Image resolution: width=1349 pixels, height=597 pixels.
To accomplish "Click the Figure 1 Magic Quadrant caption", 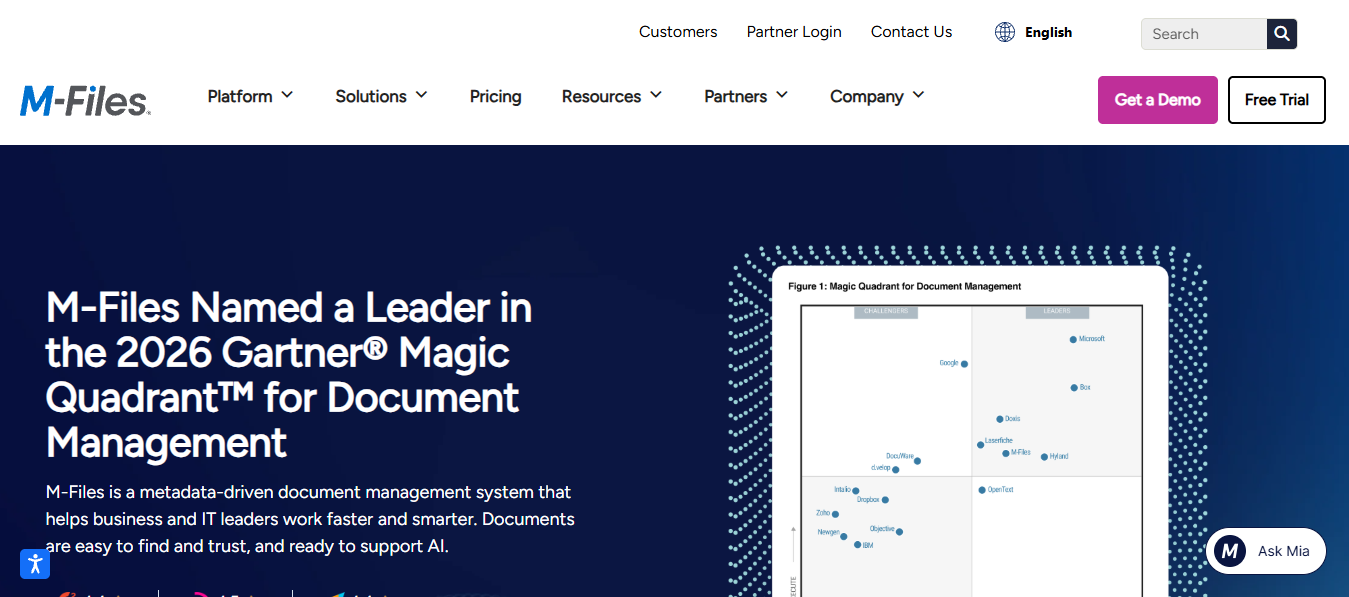I will 905,286.
